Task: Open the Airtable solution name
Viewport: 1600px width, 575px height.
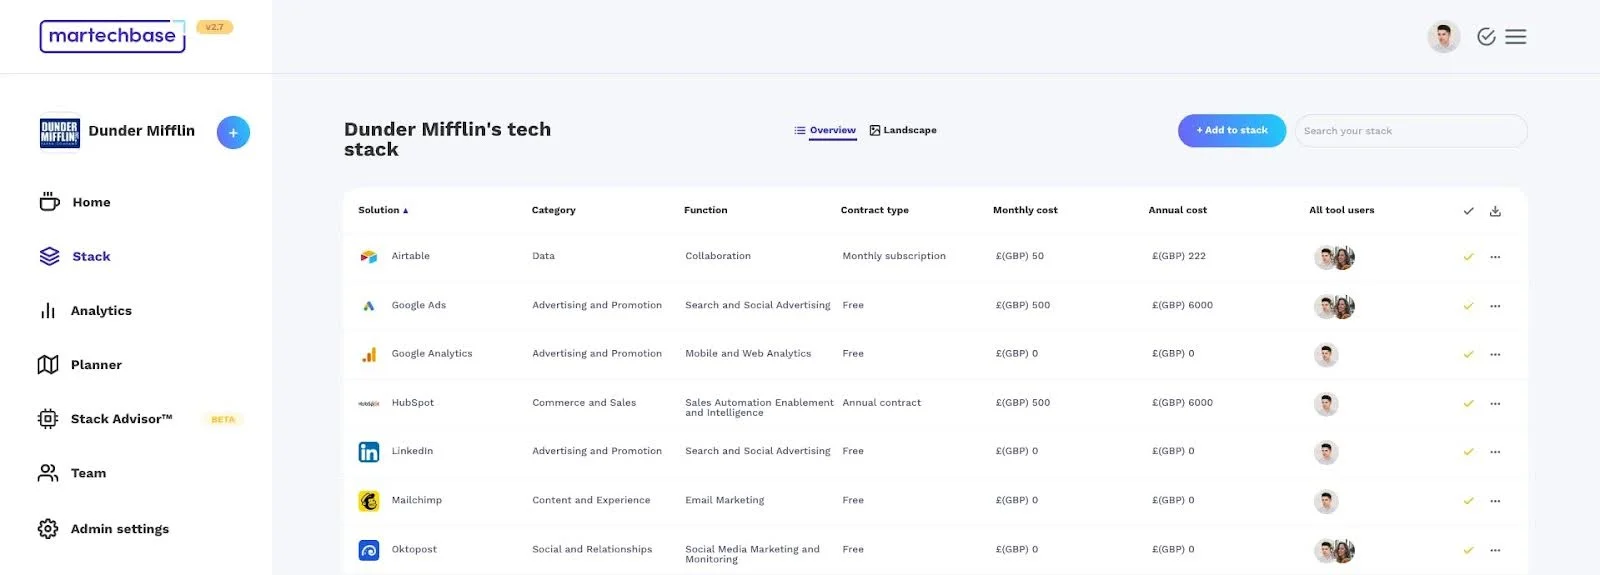Action: click(x=410, y=256)
